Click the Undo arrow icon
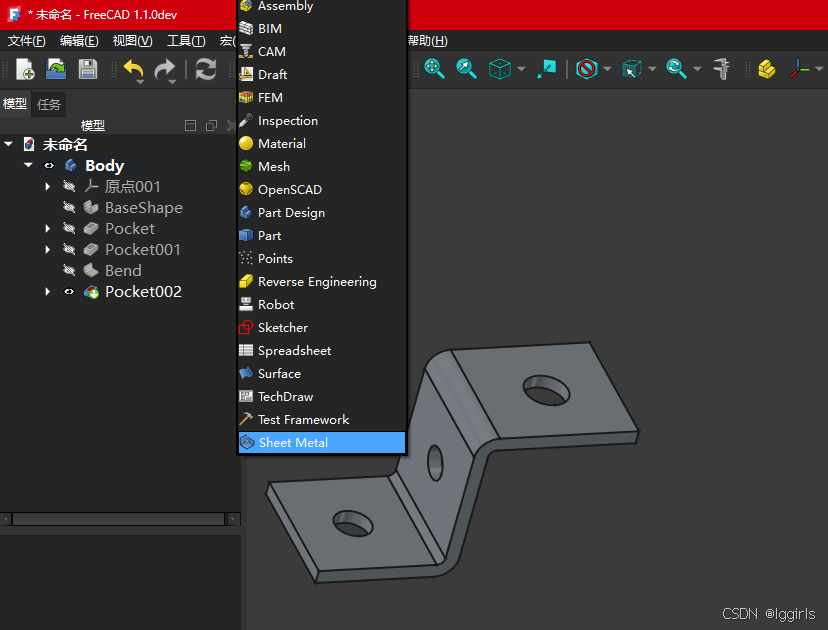The image size is (828, 630). 134,69
